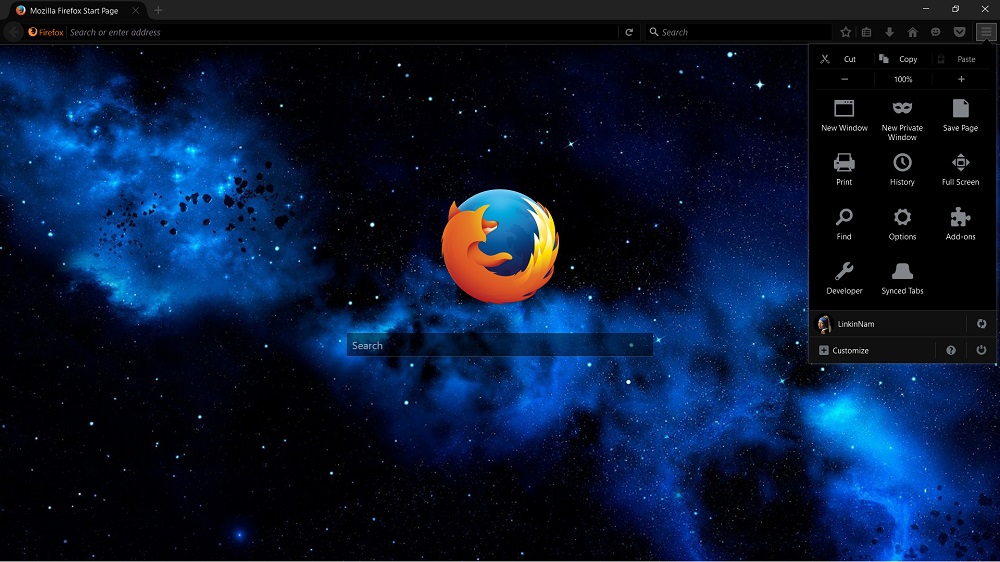Image resolution: width=1000 pixels, height=562 pixels.
Task: Click the LinkinNam profile avatar
Action: (x=824, y=324)
